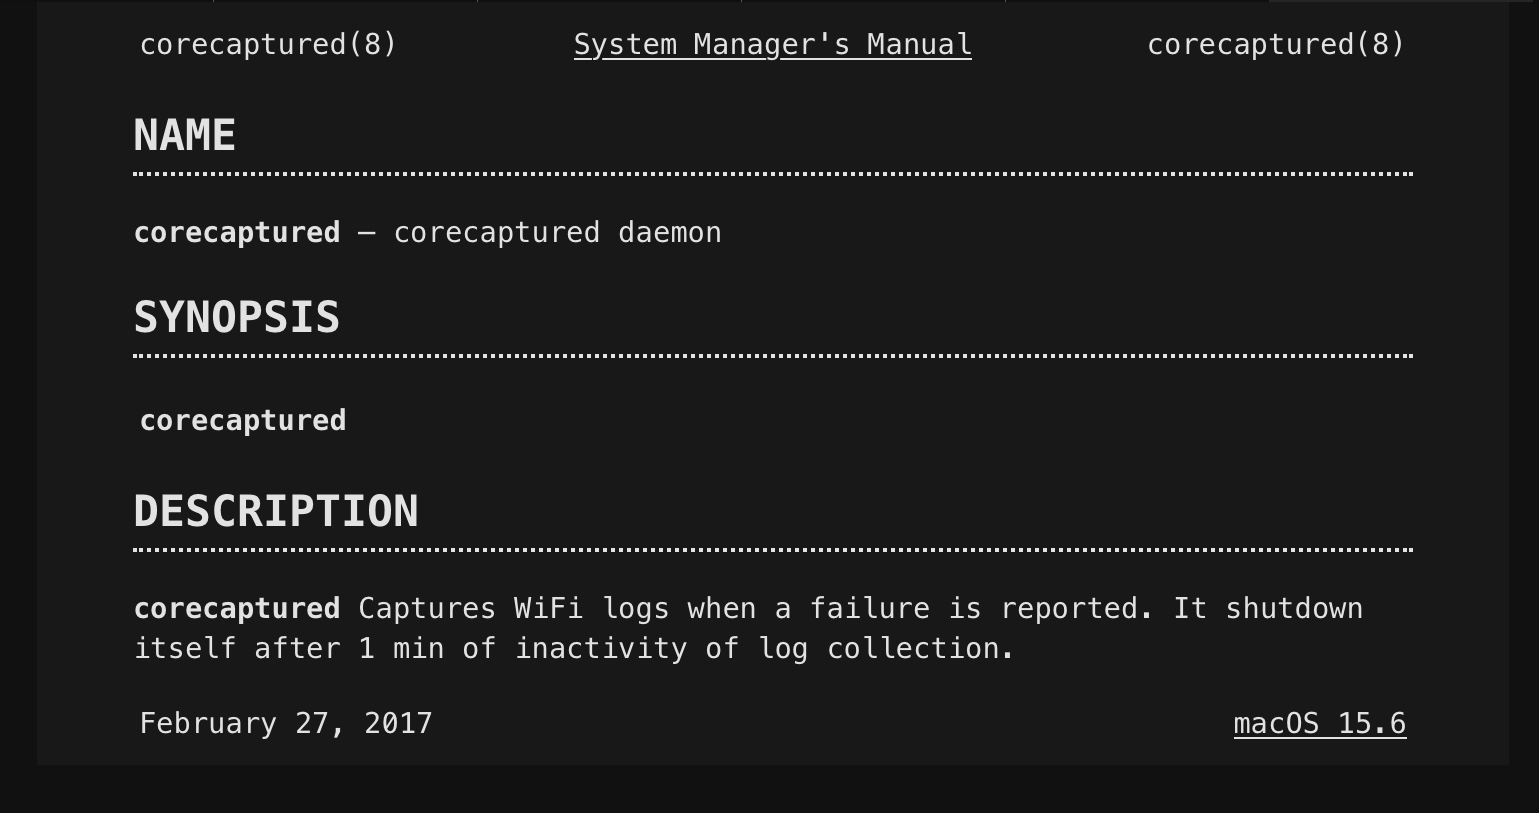Click the NAME section heading

(185, 136)
